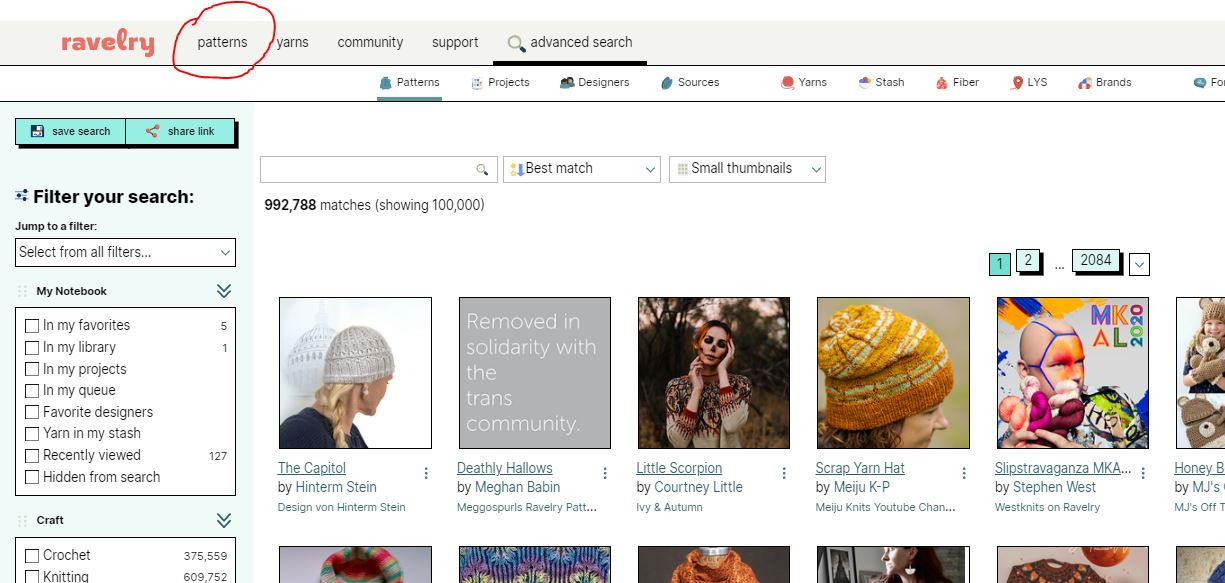Viewport: 1225px width, 583px height.
Task: Switch to the Projects search tab
Action: pyautogui.click(x=500, y=83)
